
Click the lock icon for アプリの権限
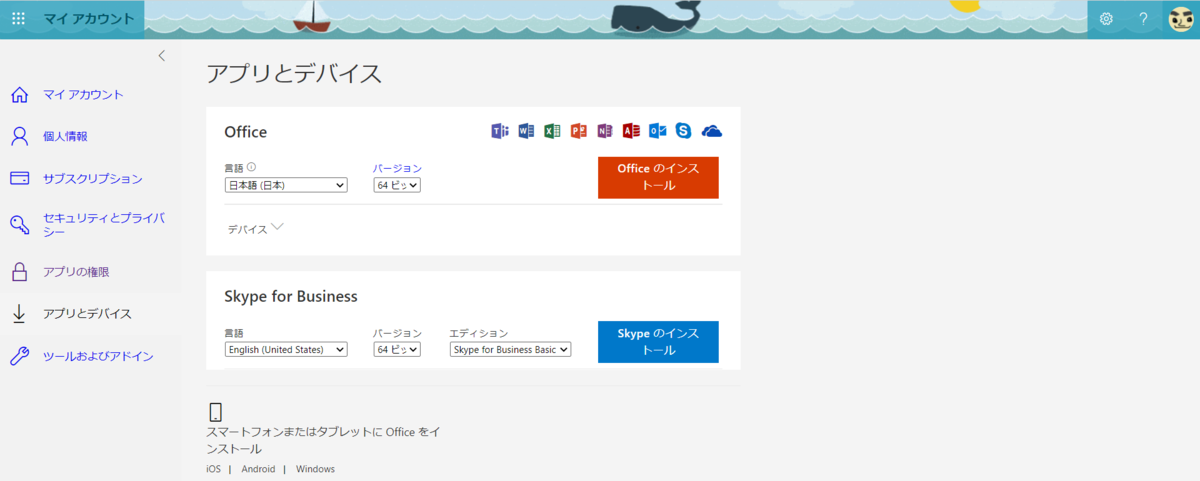19,271
